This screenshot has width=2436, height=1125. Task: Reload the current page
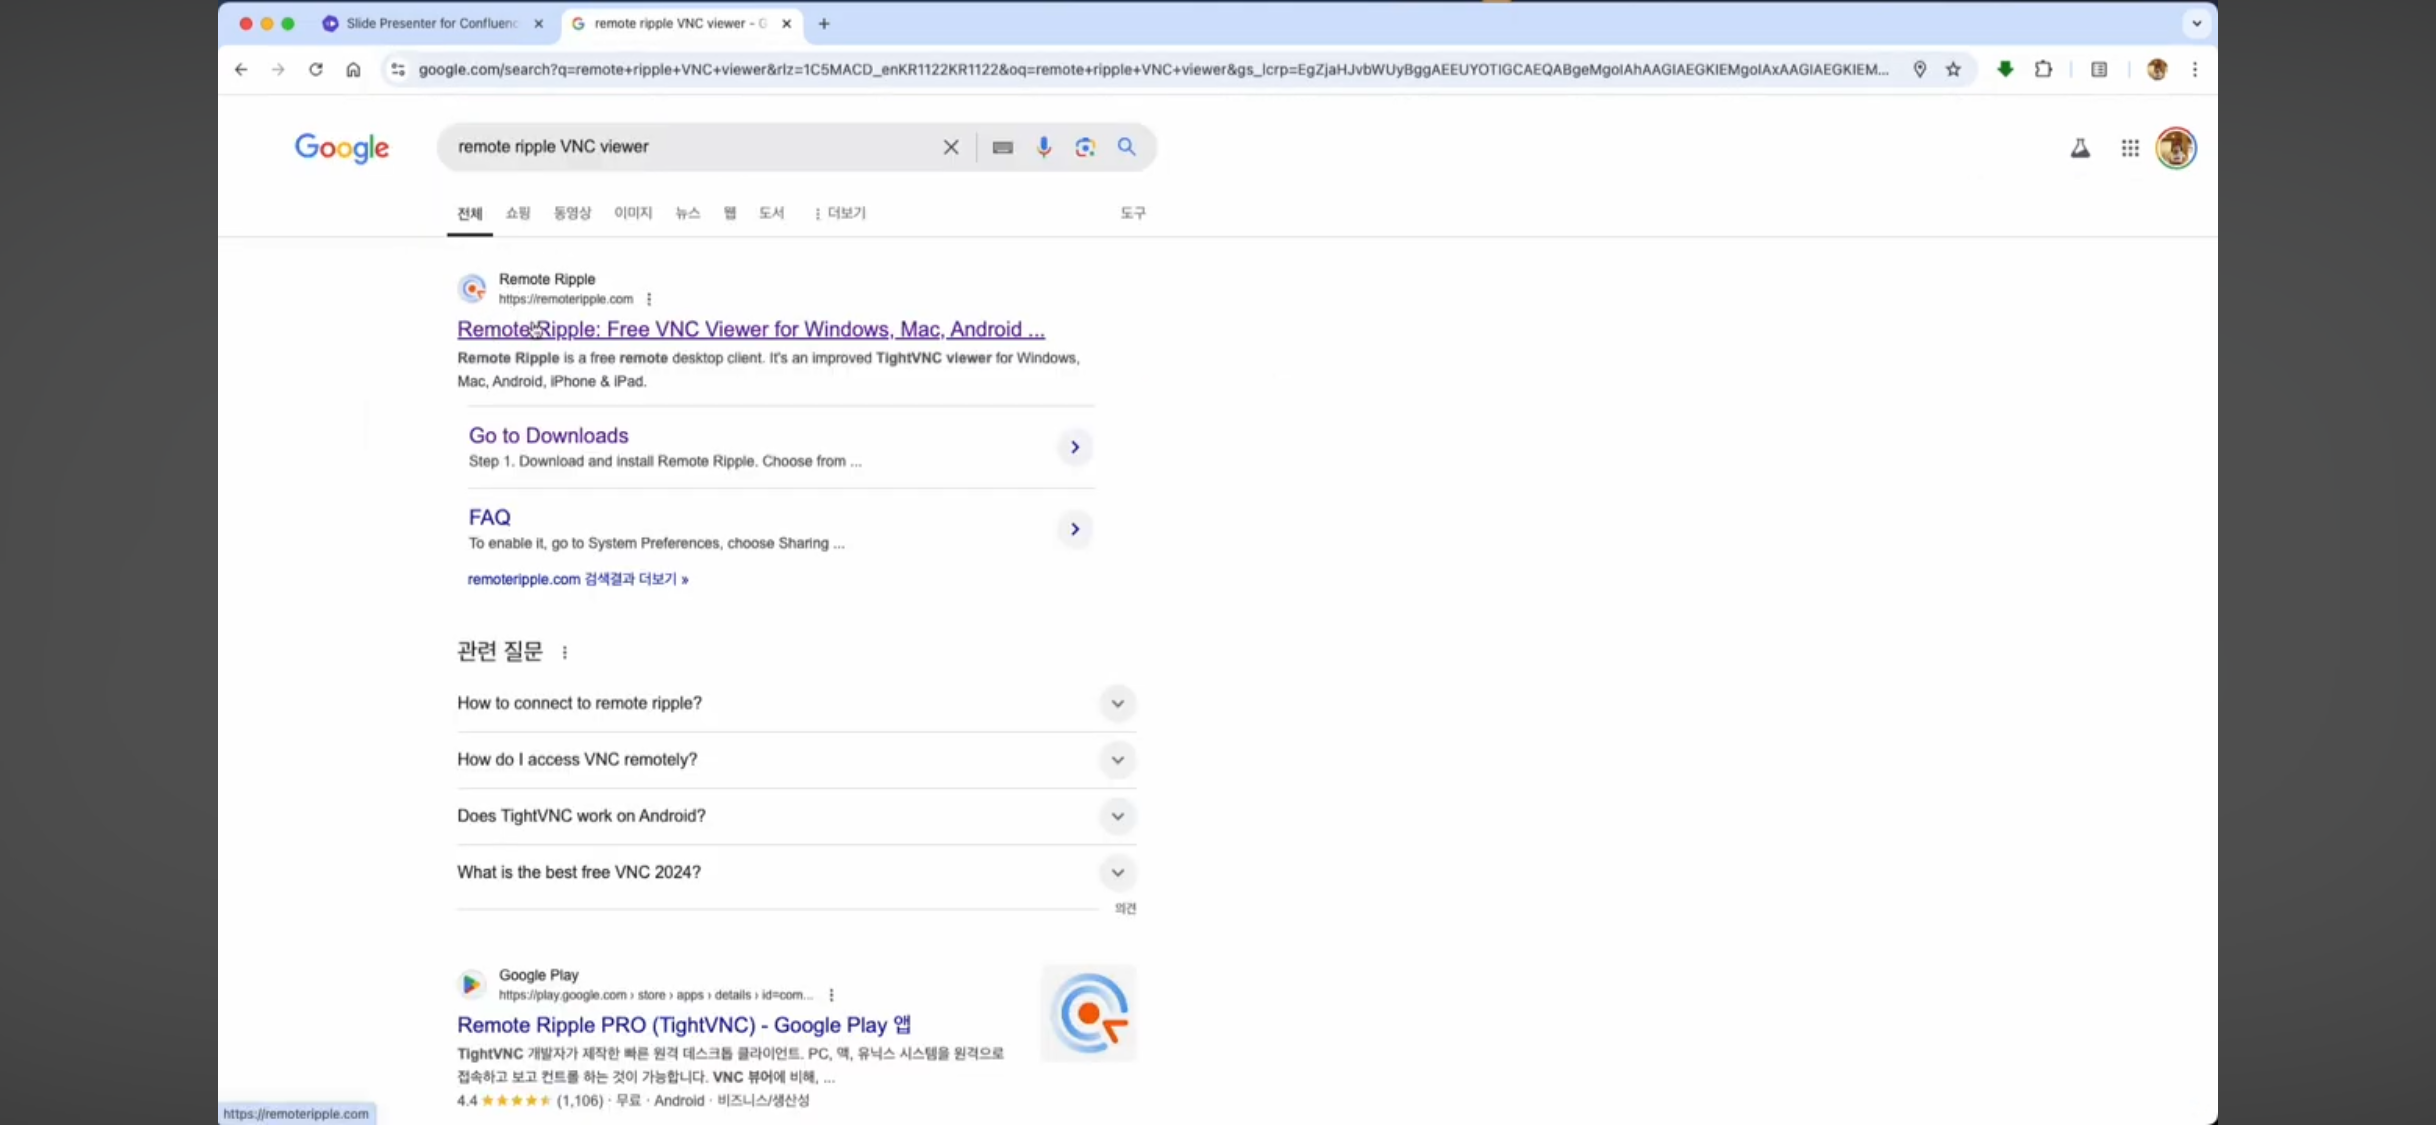click(315, 69)
